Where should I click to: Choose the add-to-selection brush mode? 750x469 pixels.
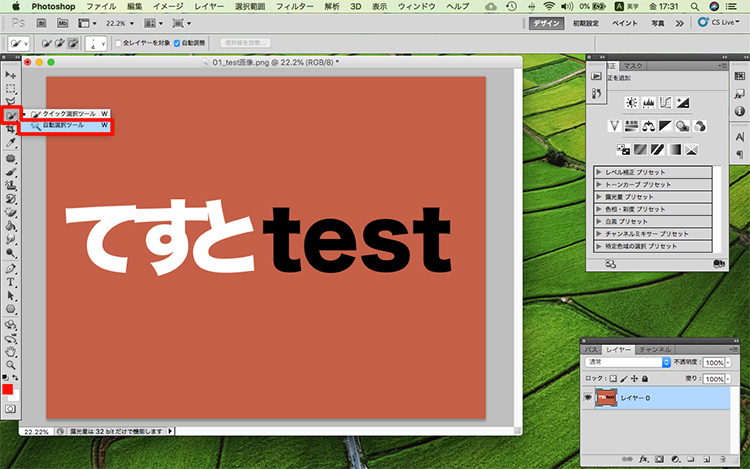click(x=60, y=44)
